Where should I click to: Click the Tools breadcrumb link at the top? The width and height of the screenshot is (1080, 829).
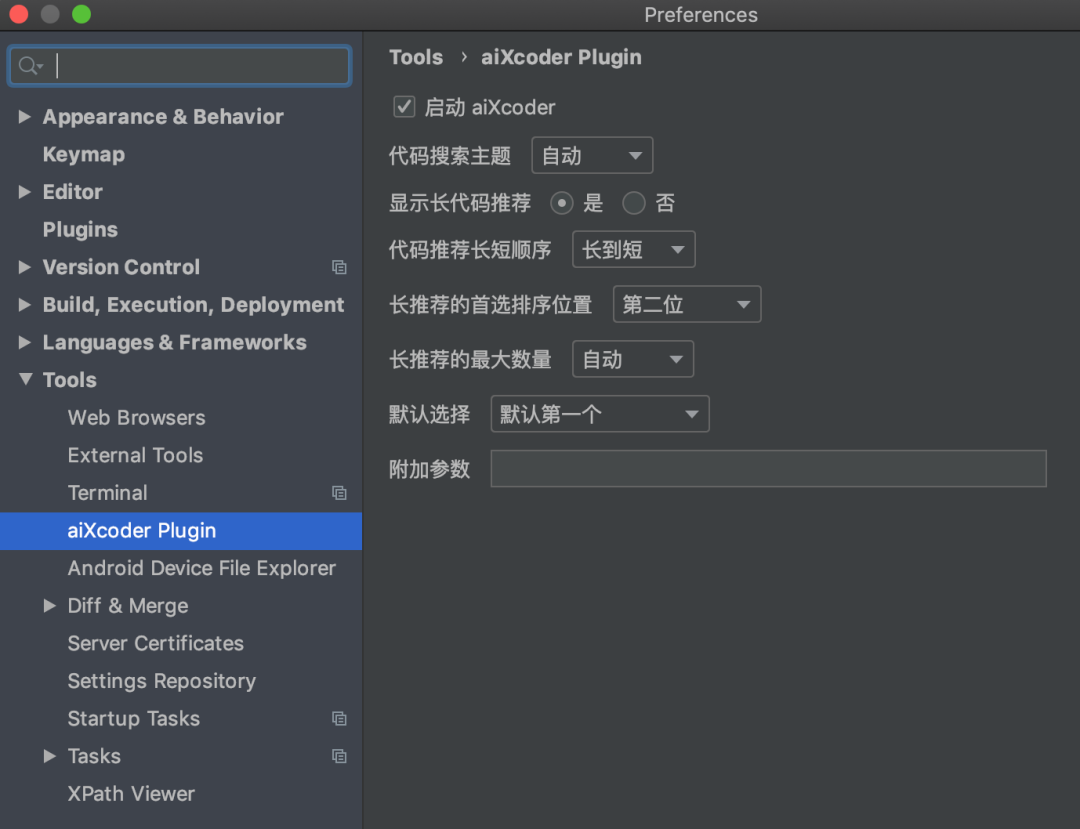[416, 57]
